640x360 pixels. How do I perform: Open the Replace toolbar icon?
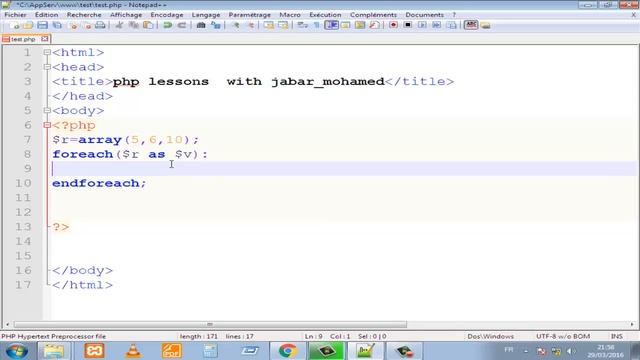pyautogui.click(x=216, y=25)
